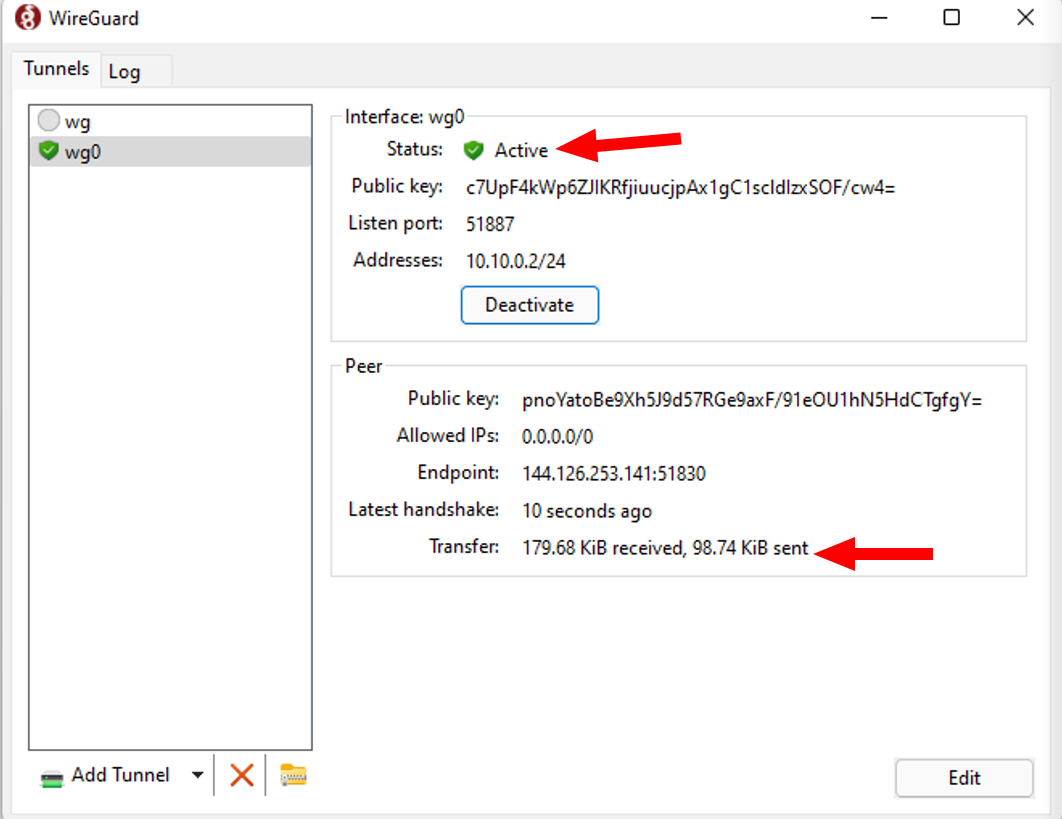Viewport: 1062px width, 819px height.
Task: Click the transfer statistics text
Action: pos(665,547)
